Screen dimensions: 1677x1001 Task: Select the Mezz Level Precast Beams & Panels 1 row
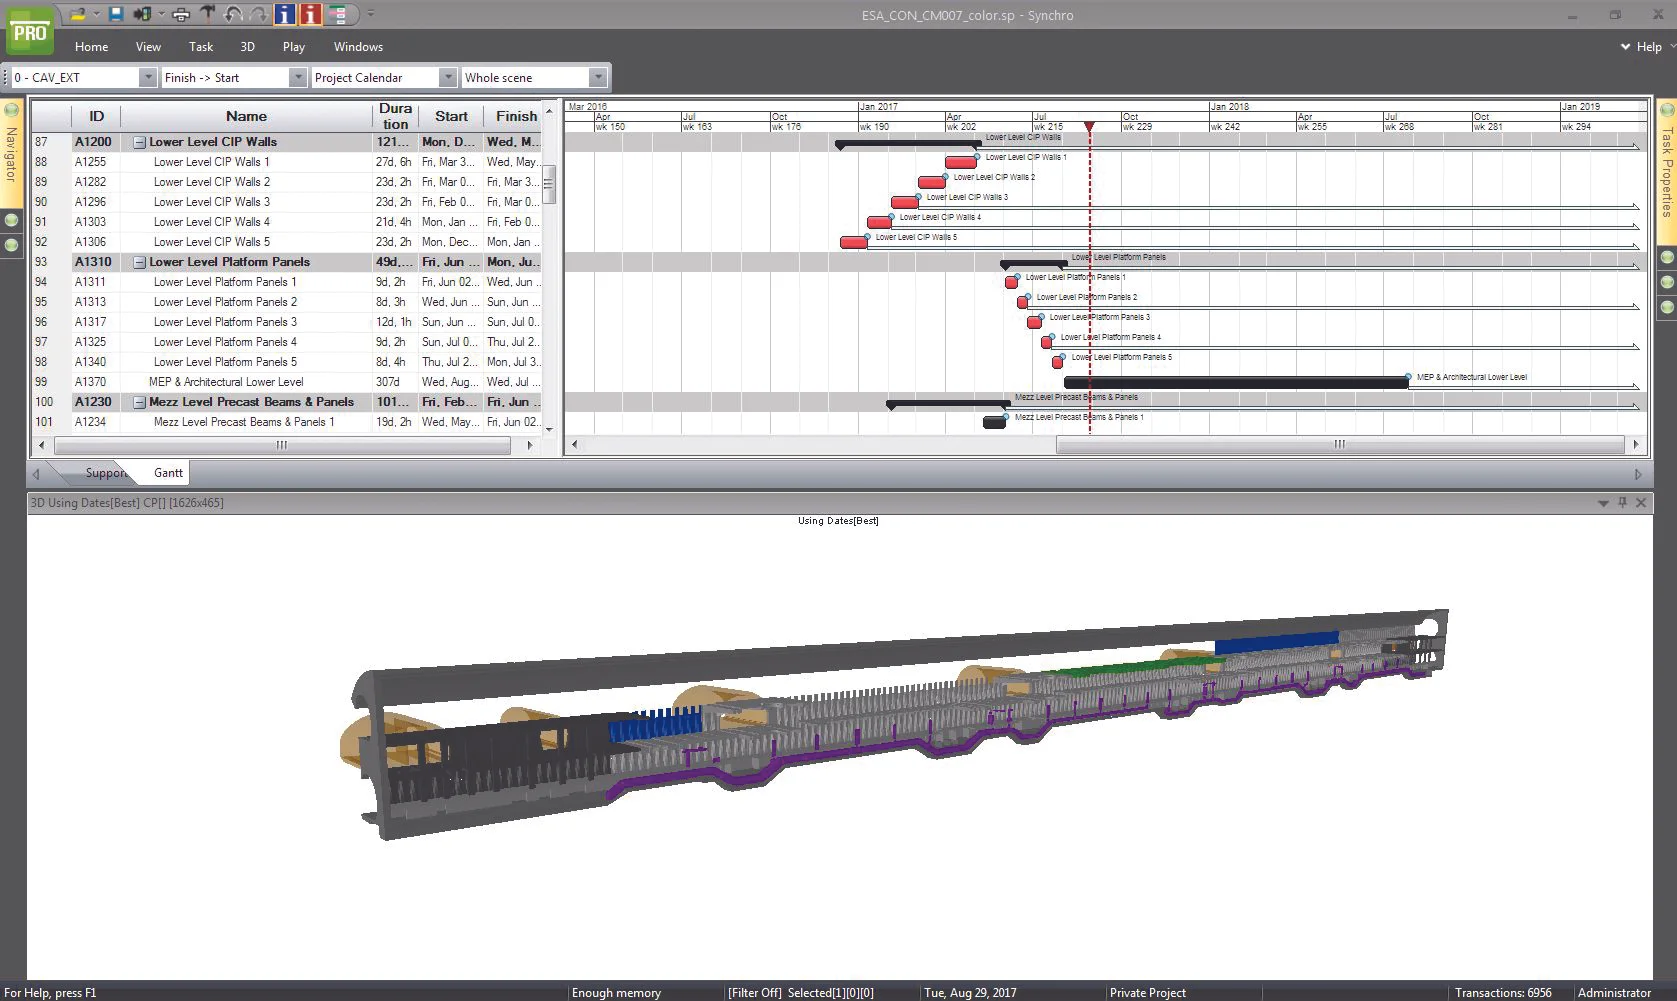click(287, 422)
